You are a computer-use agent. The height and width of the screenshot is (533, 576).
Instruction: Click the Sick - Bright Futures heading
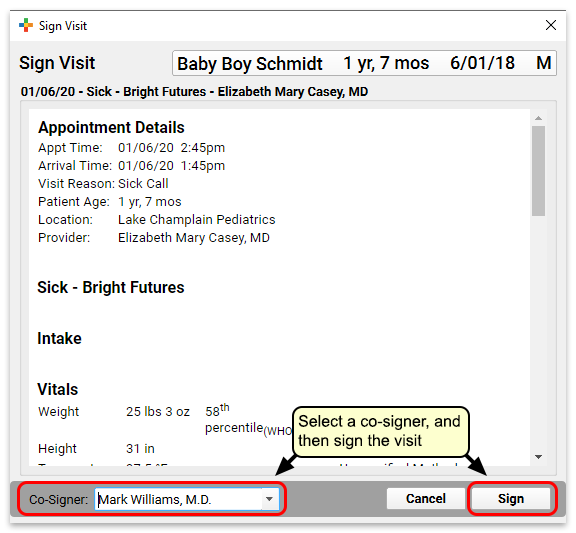coord(111,287)
